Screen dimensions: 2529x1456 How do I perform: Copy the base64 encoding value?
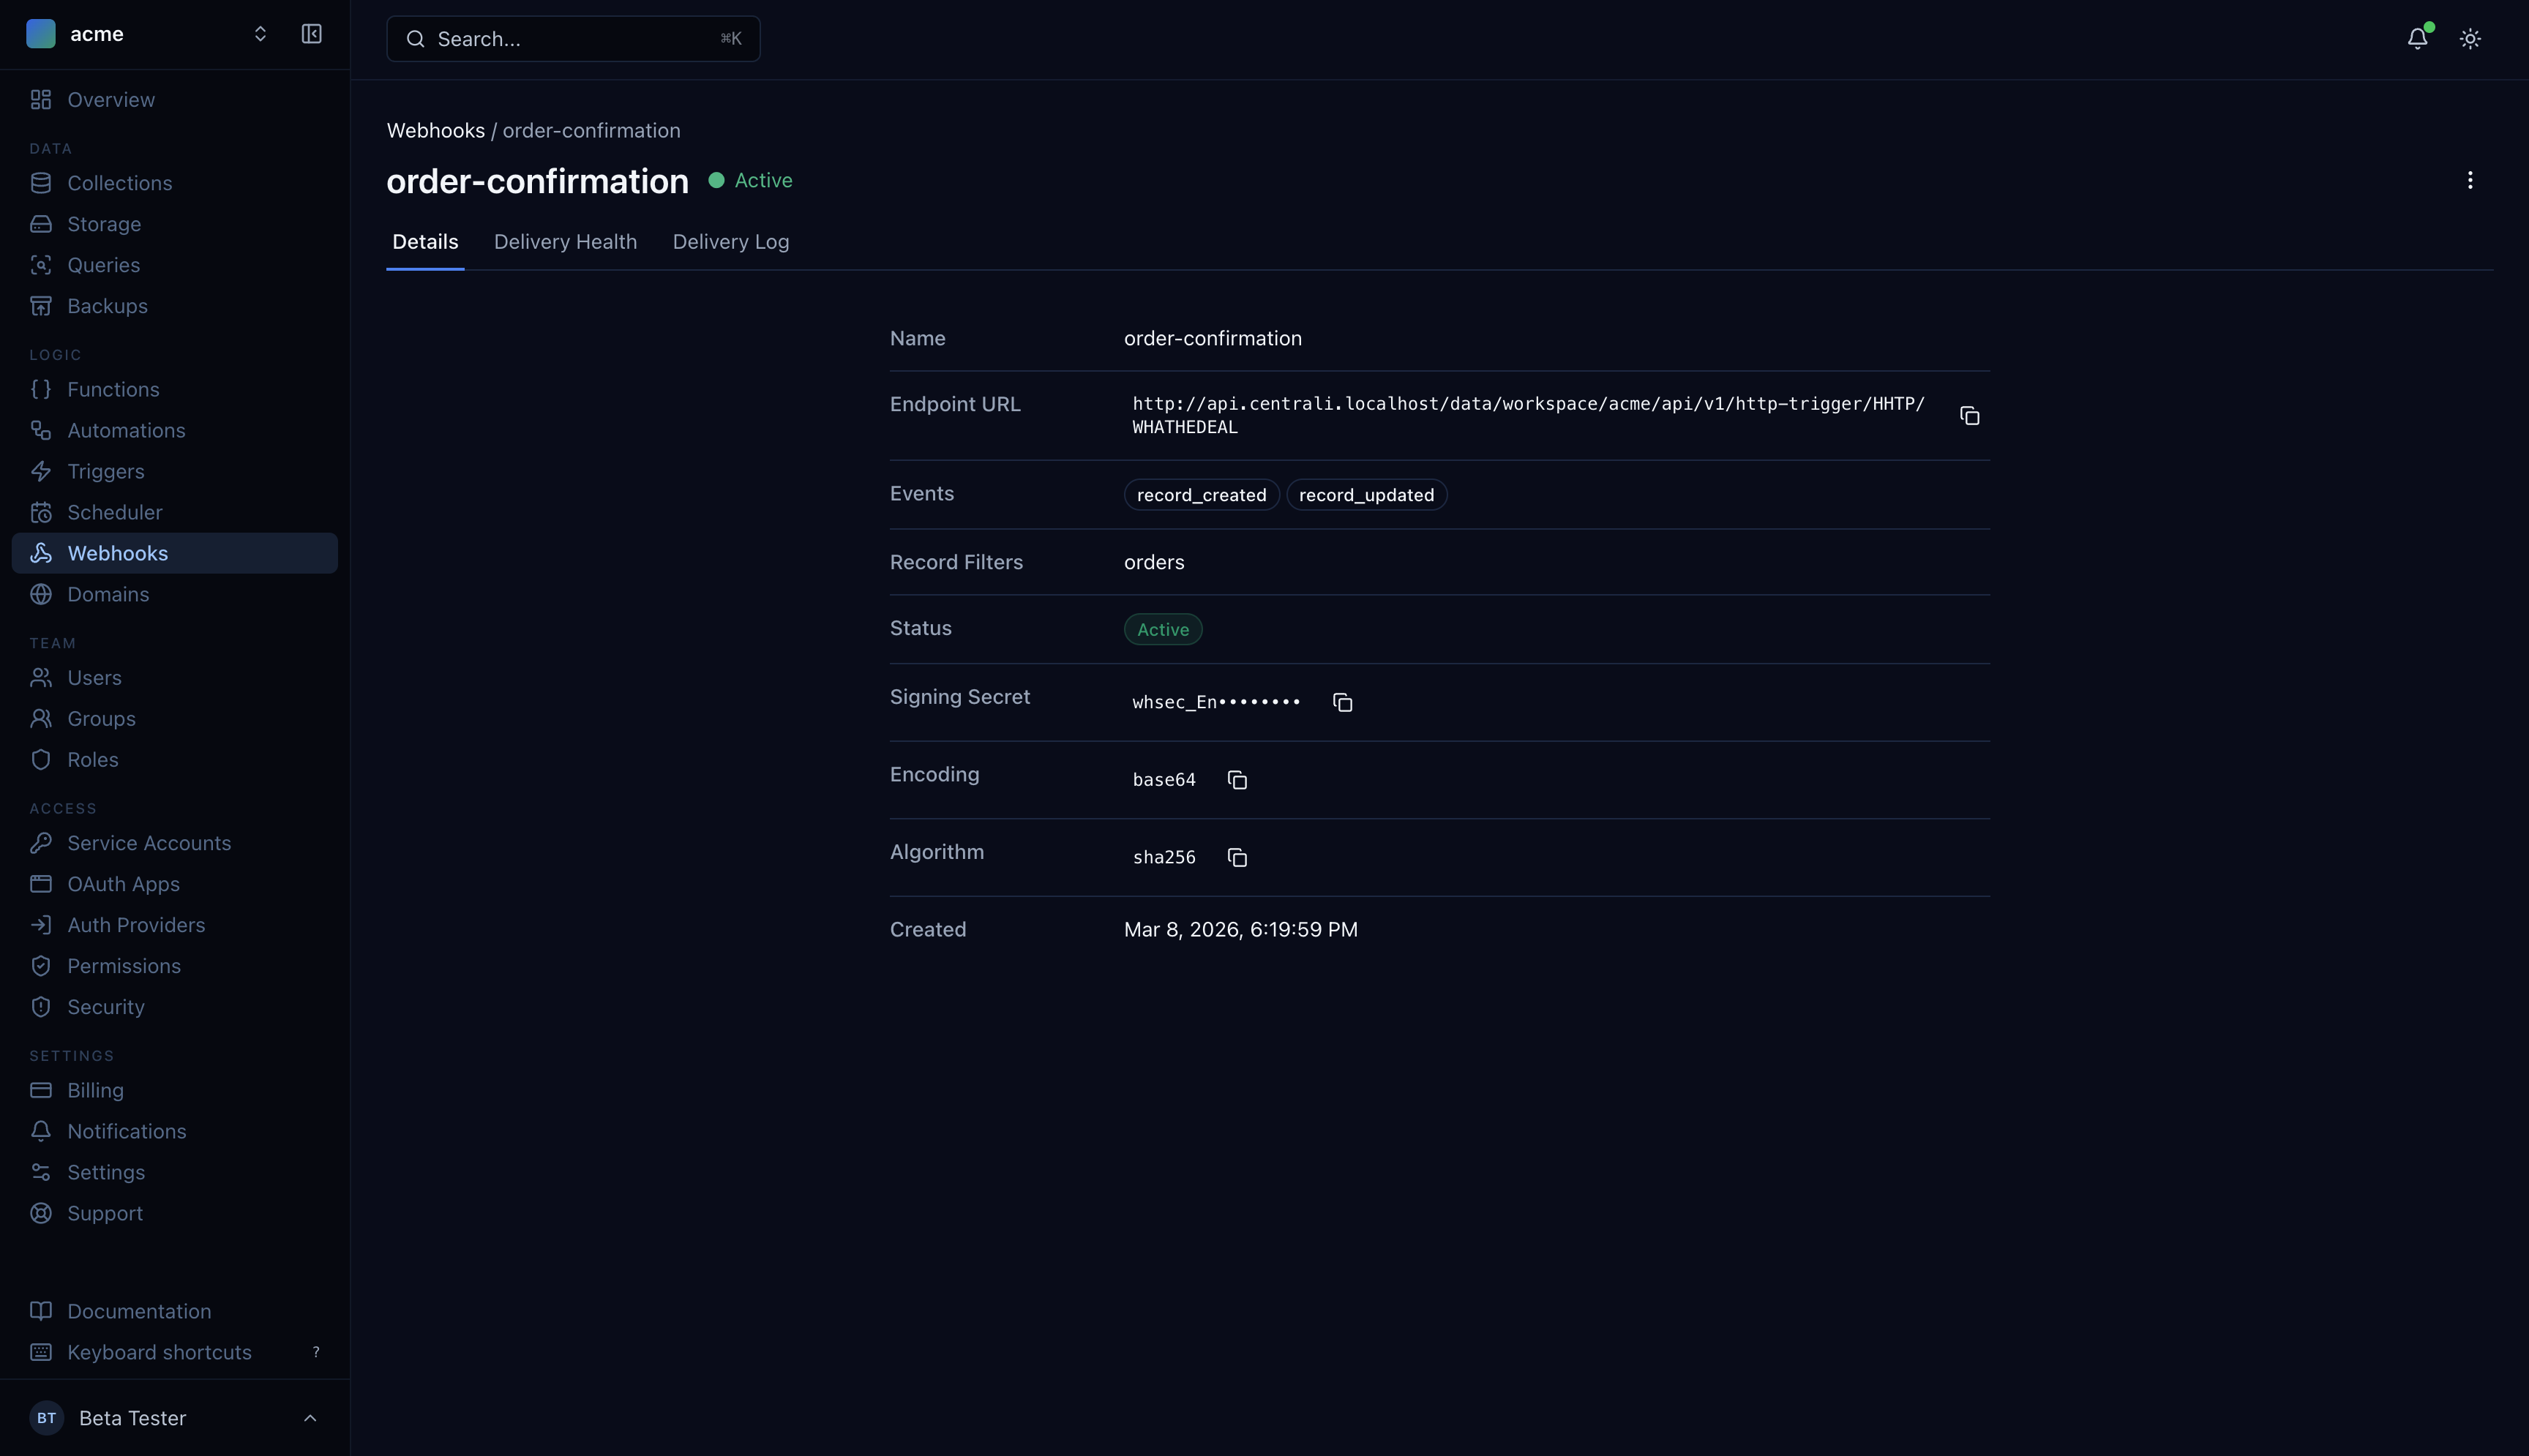tap(1237, 779)
